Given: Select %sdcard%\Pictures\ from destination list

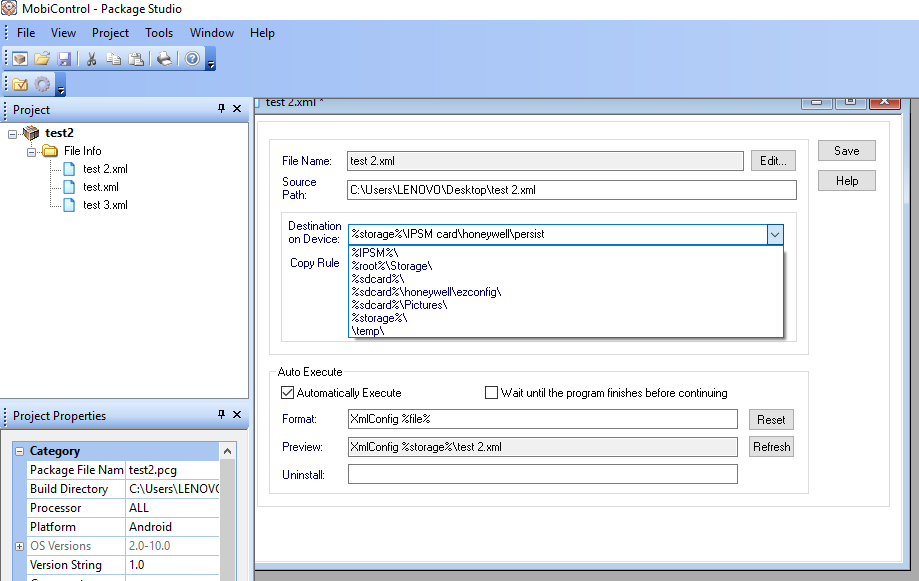Looking at the screenshot, I should 400,305.
